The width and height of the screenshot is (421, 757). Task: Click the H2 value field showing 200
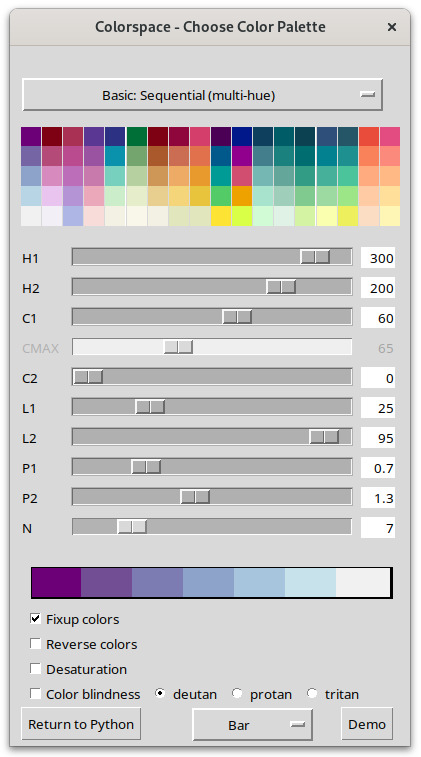378,288
